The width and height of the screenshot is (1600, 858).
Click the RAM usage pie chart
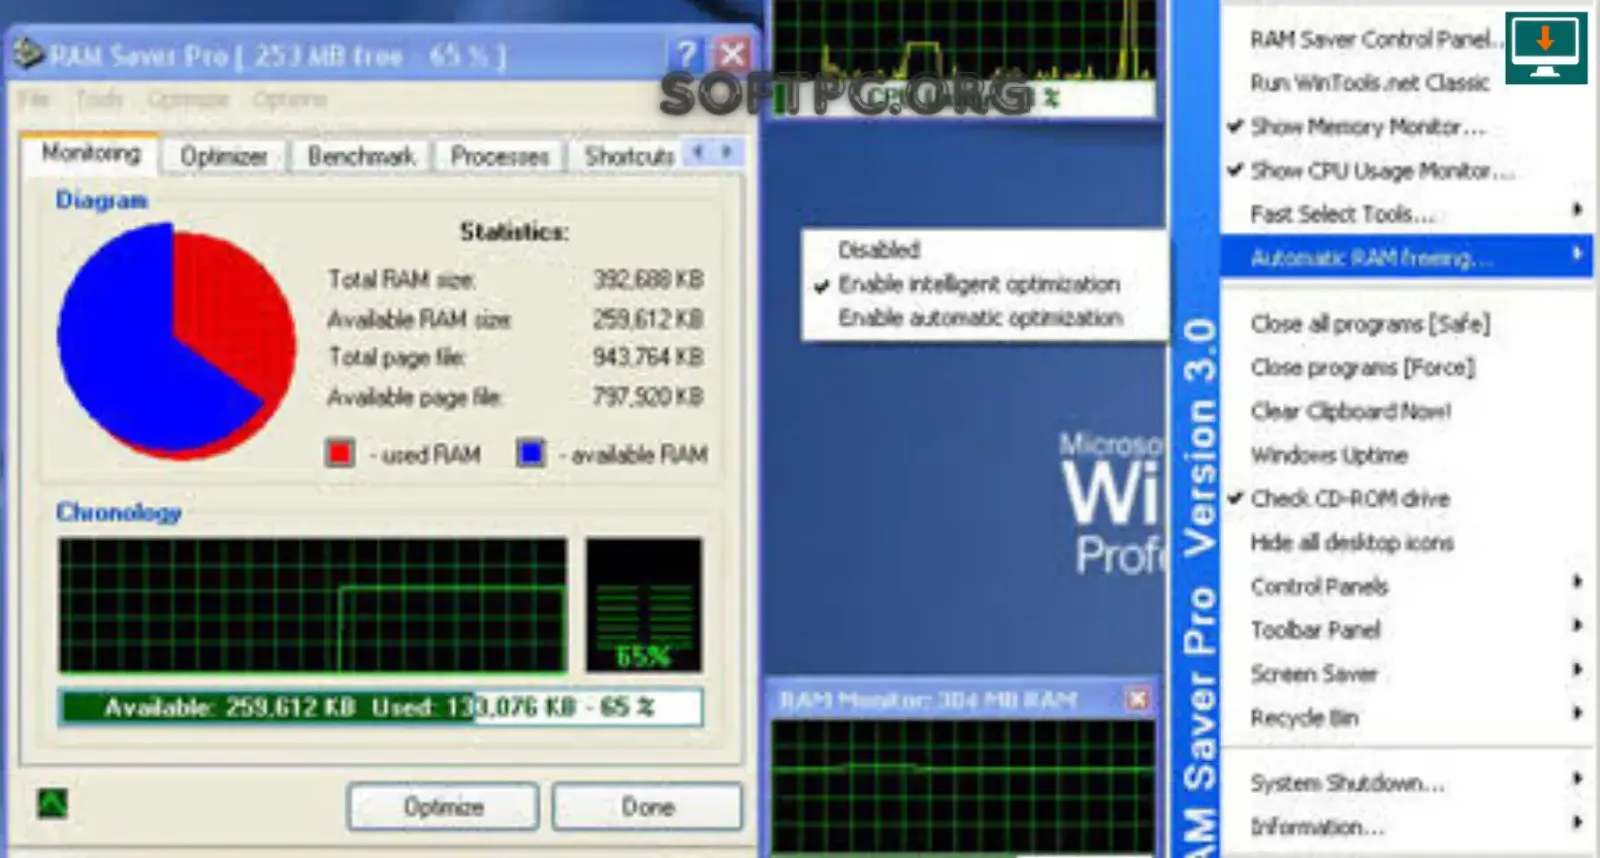pos(176,341)
